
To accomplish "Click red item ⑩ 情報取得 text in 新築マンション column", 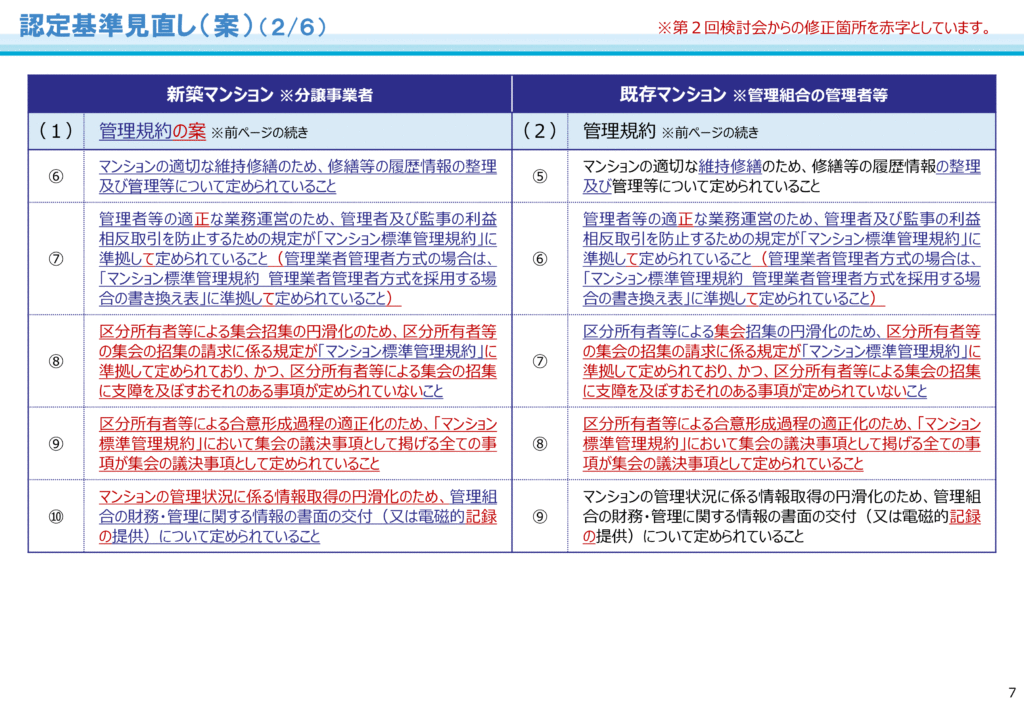I will click(x=297, y=516).
